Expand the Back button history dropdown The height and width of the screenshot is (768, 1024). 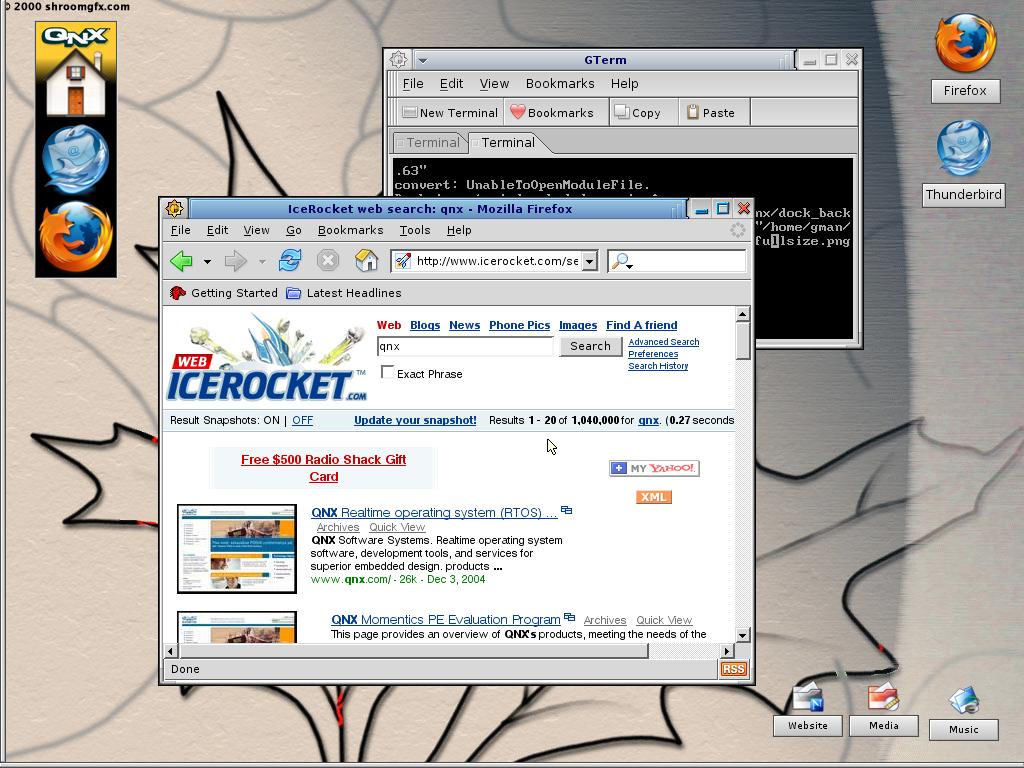coord(207,261)
